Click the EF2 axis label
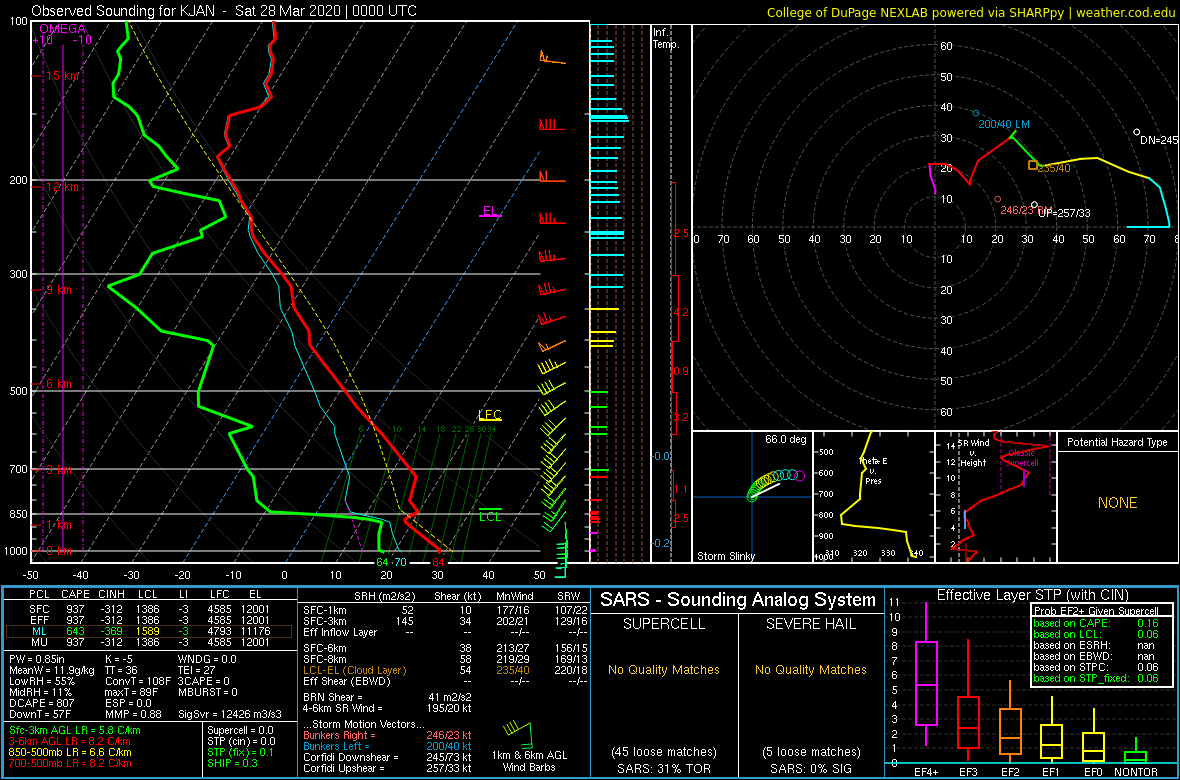Image resolution: width=1180 pixels, height=780 pixels. pos(1009,771)
